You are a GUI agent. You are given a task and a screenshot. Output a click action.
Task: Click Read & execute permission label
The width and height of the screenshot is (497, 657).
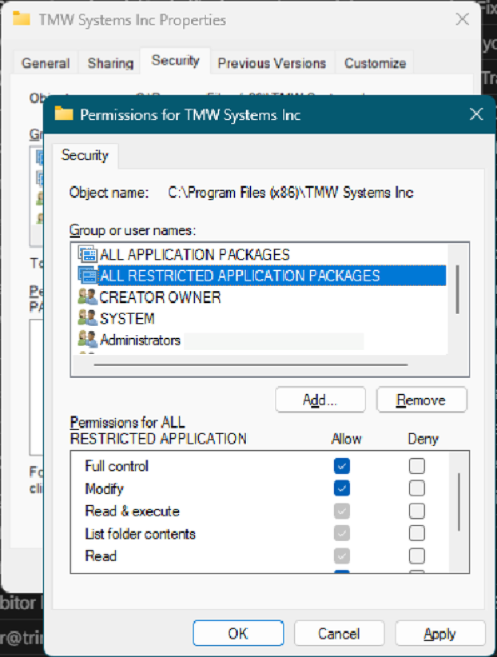click(x=132, y=511)
